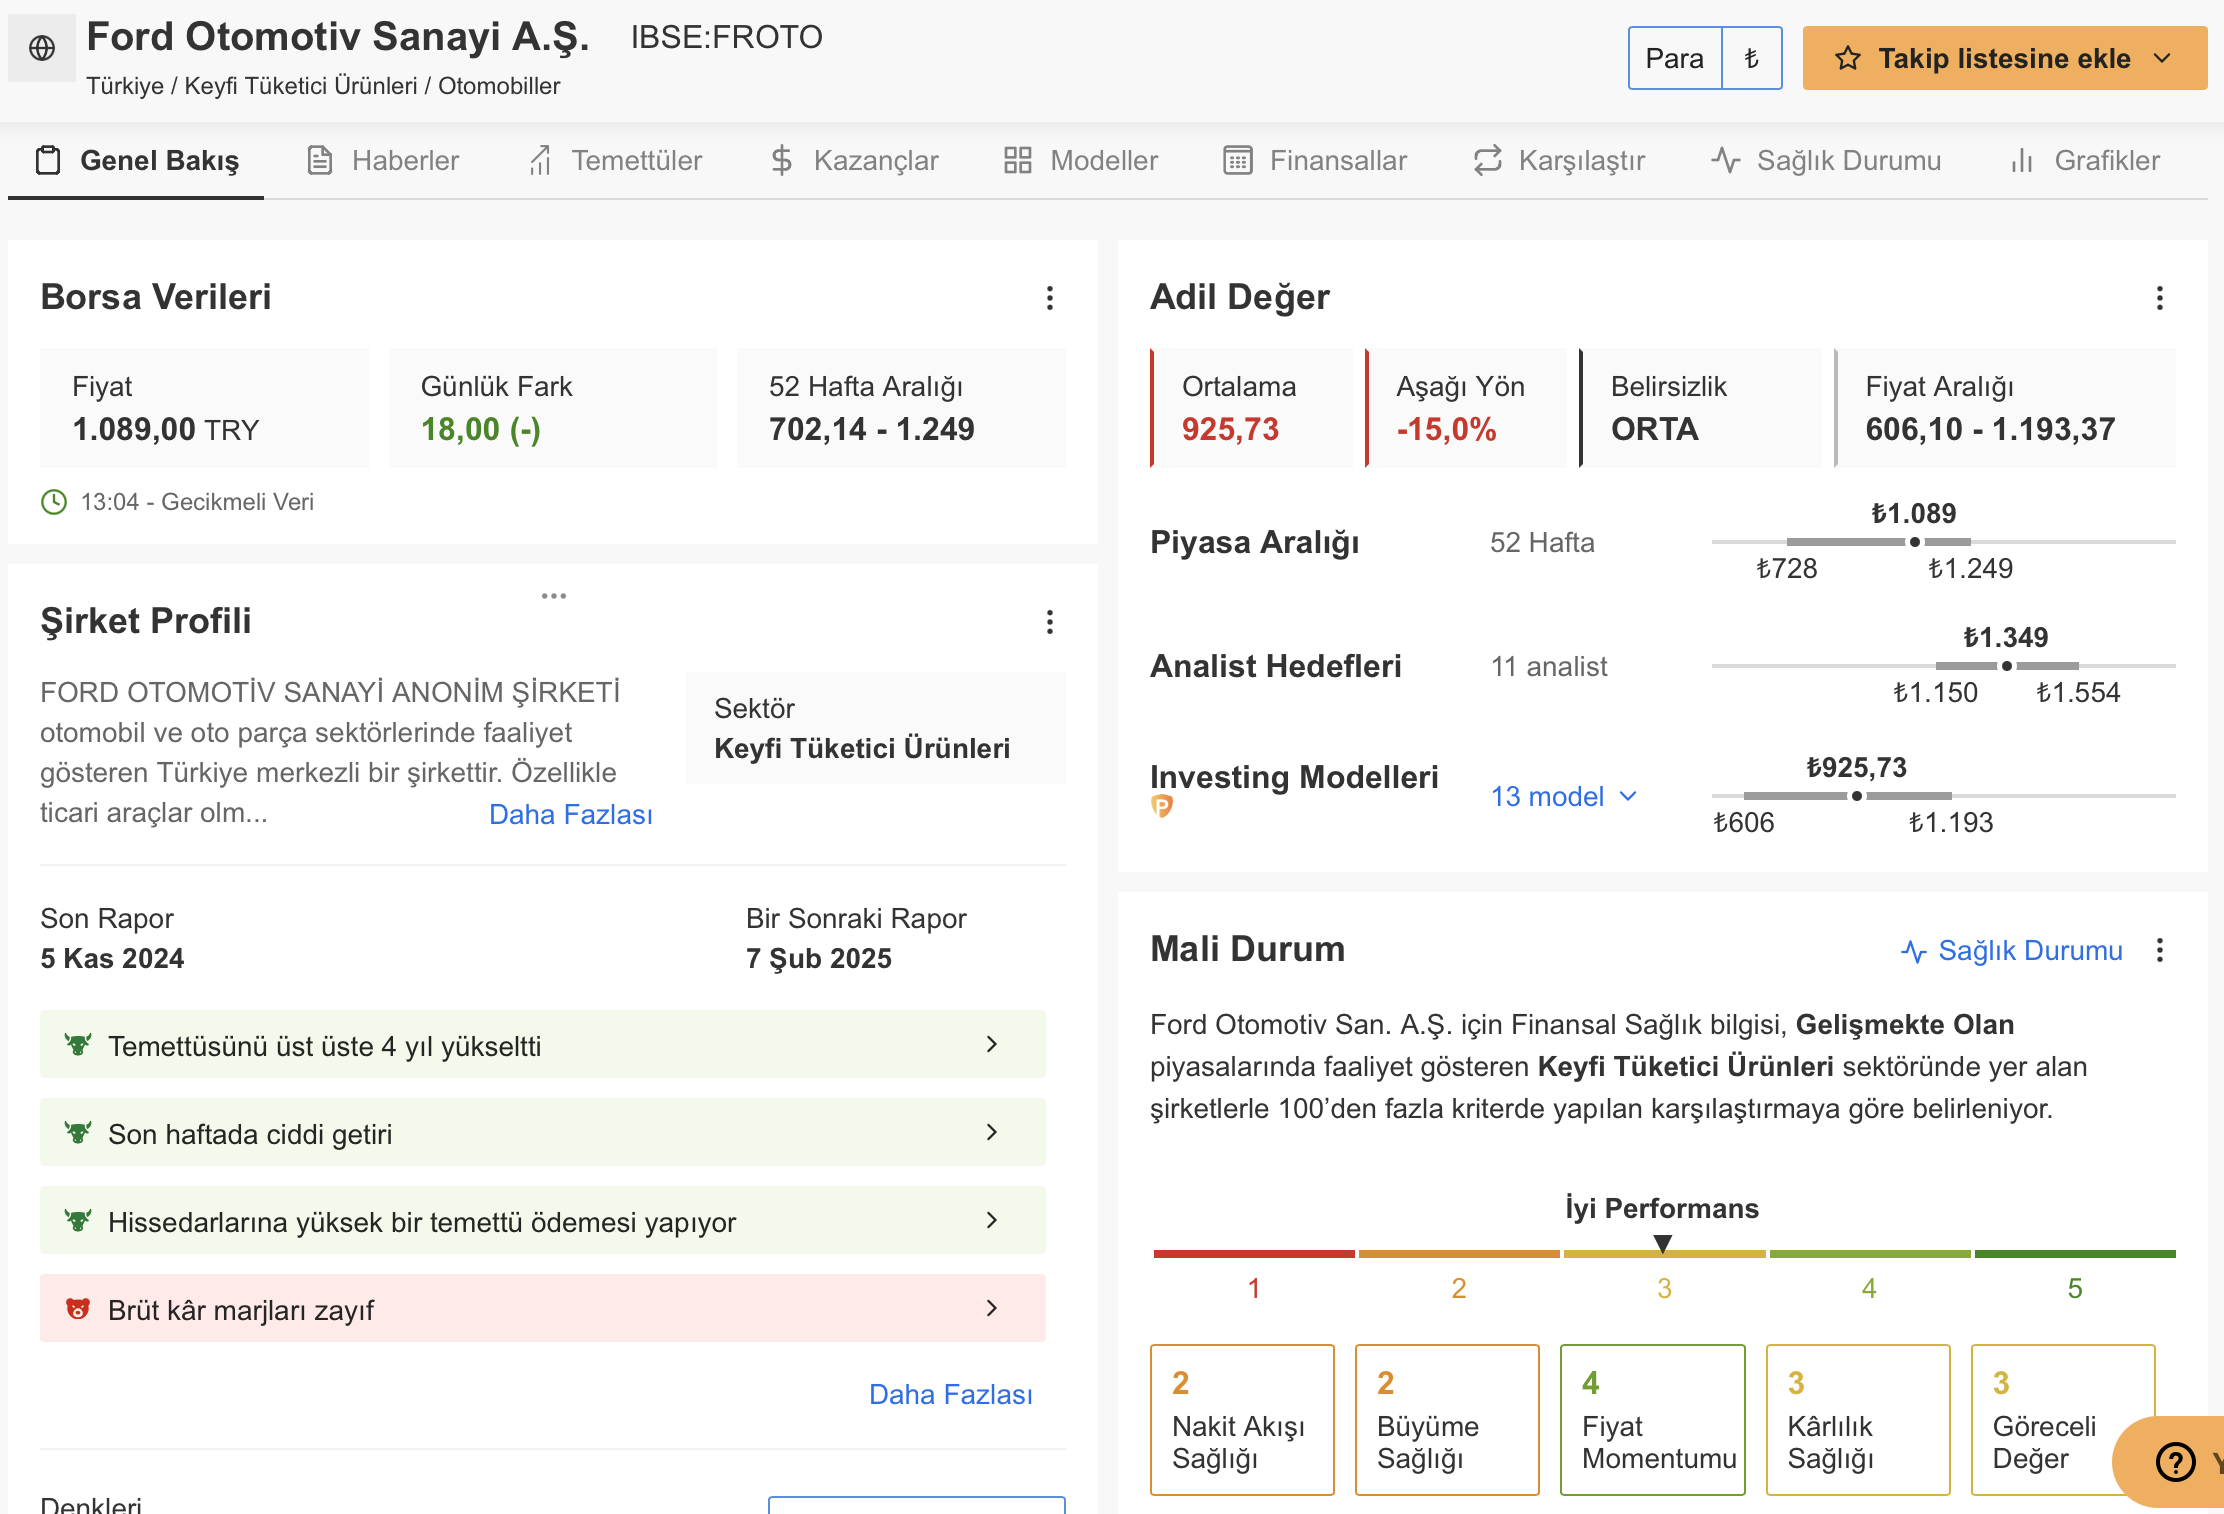Open the Şirket Profili three-dot menu
The image size is (2224, 1514).
click(1050, 622)
